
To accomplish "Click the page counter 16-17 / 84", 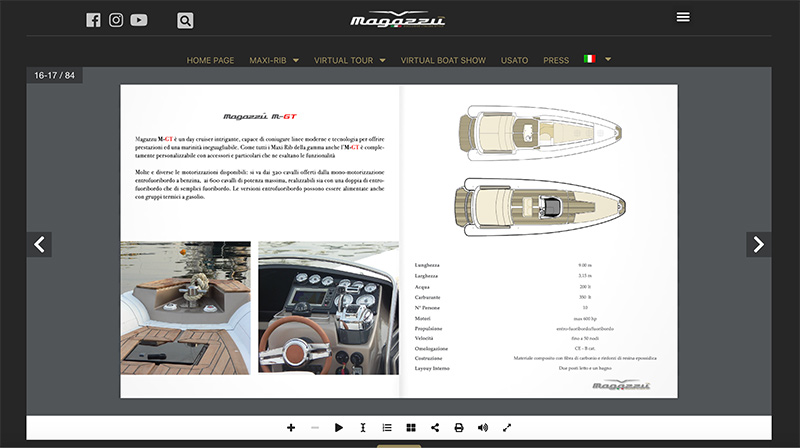I will tap(55, 75).
